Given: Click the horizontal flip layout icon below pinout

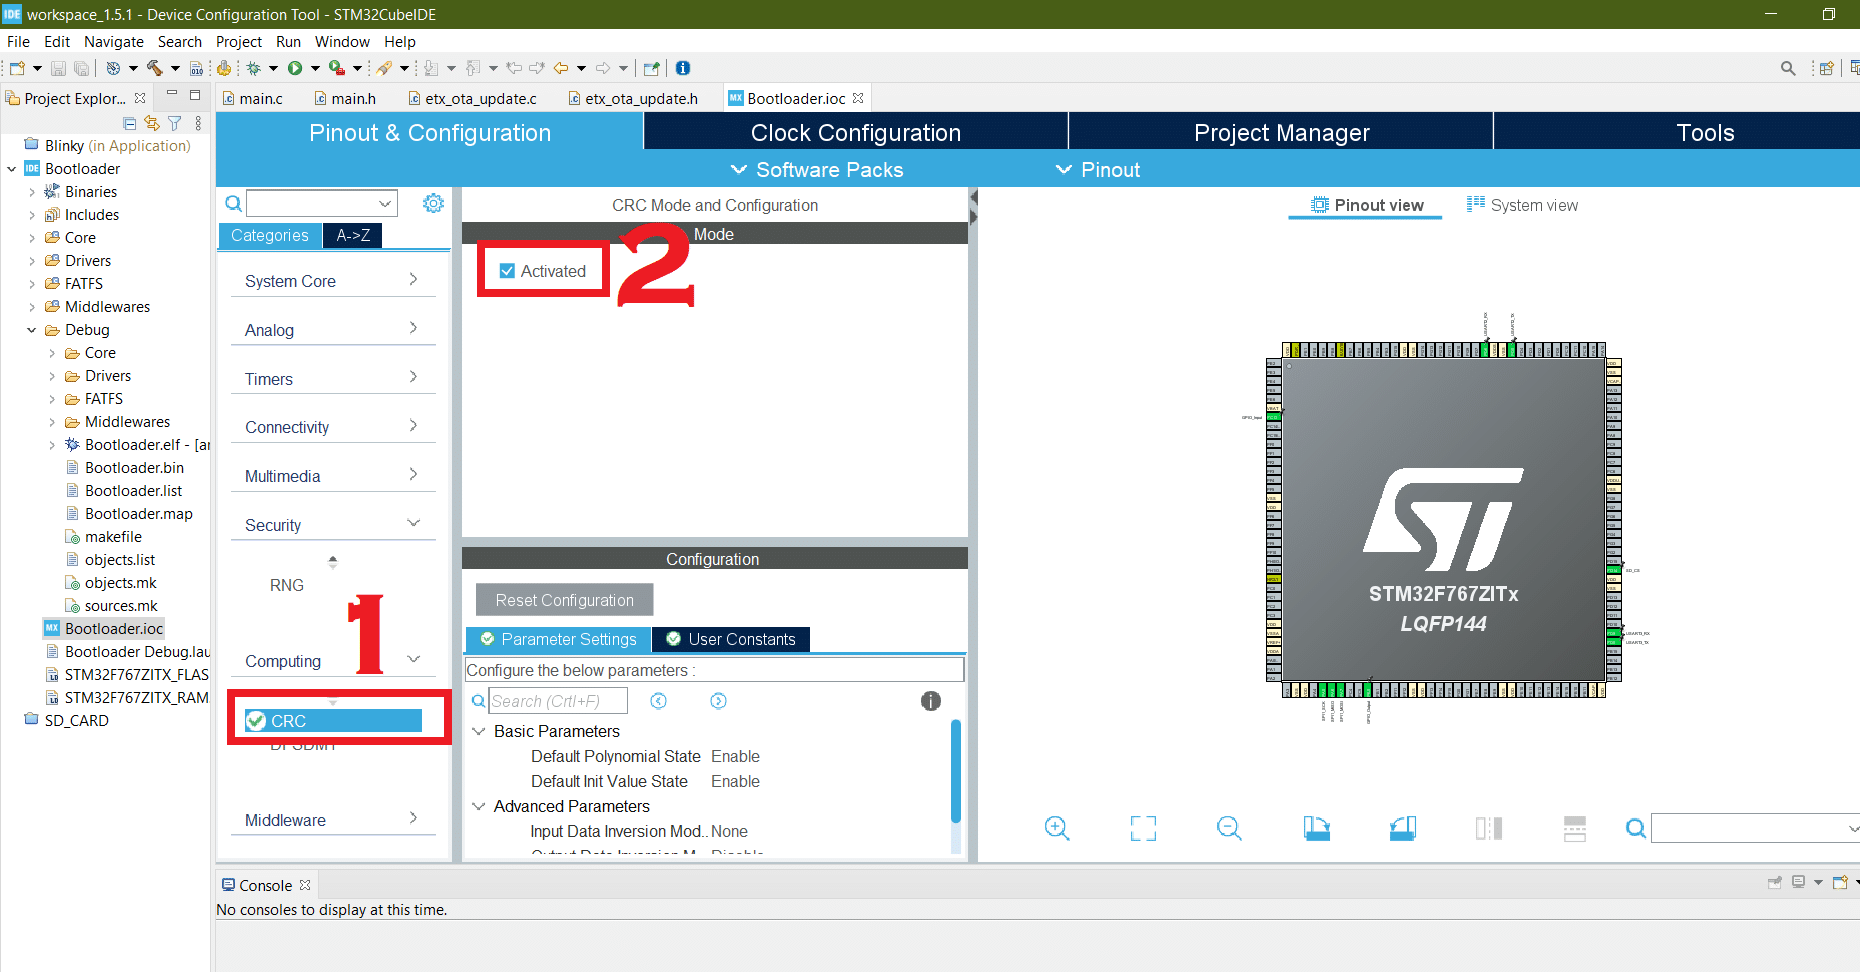Looking at the screenshot, I should tap(1489, 828).
